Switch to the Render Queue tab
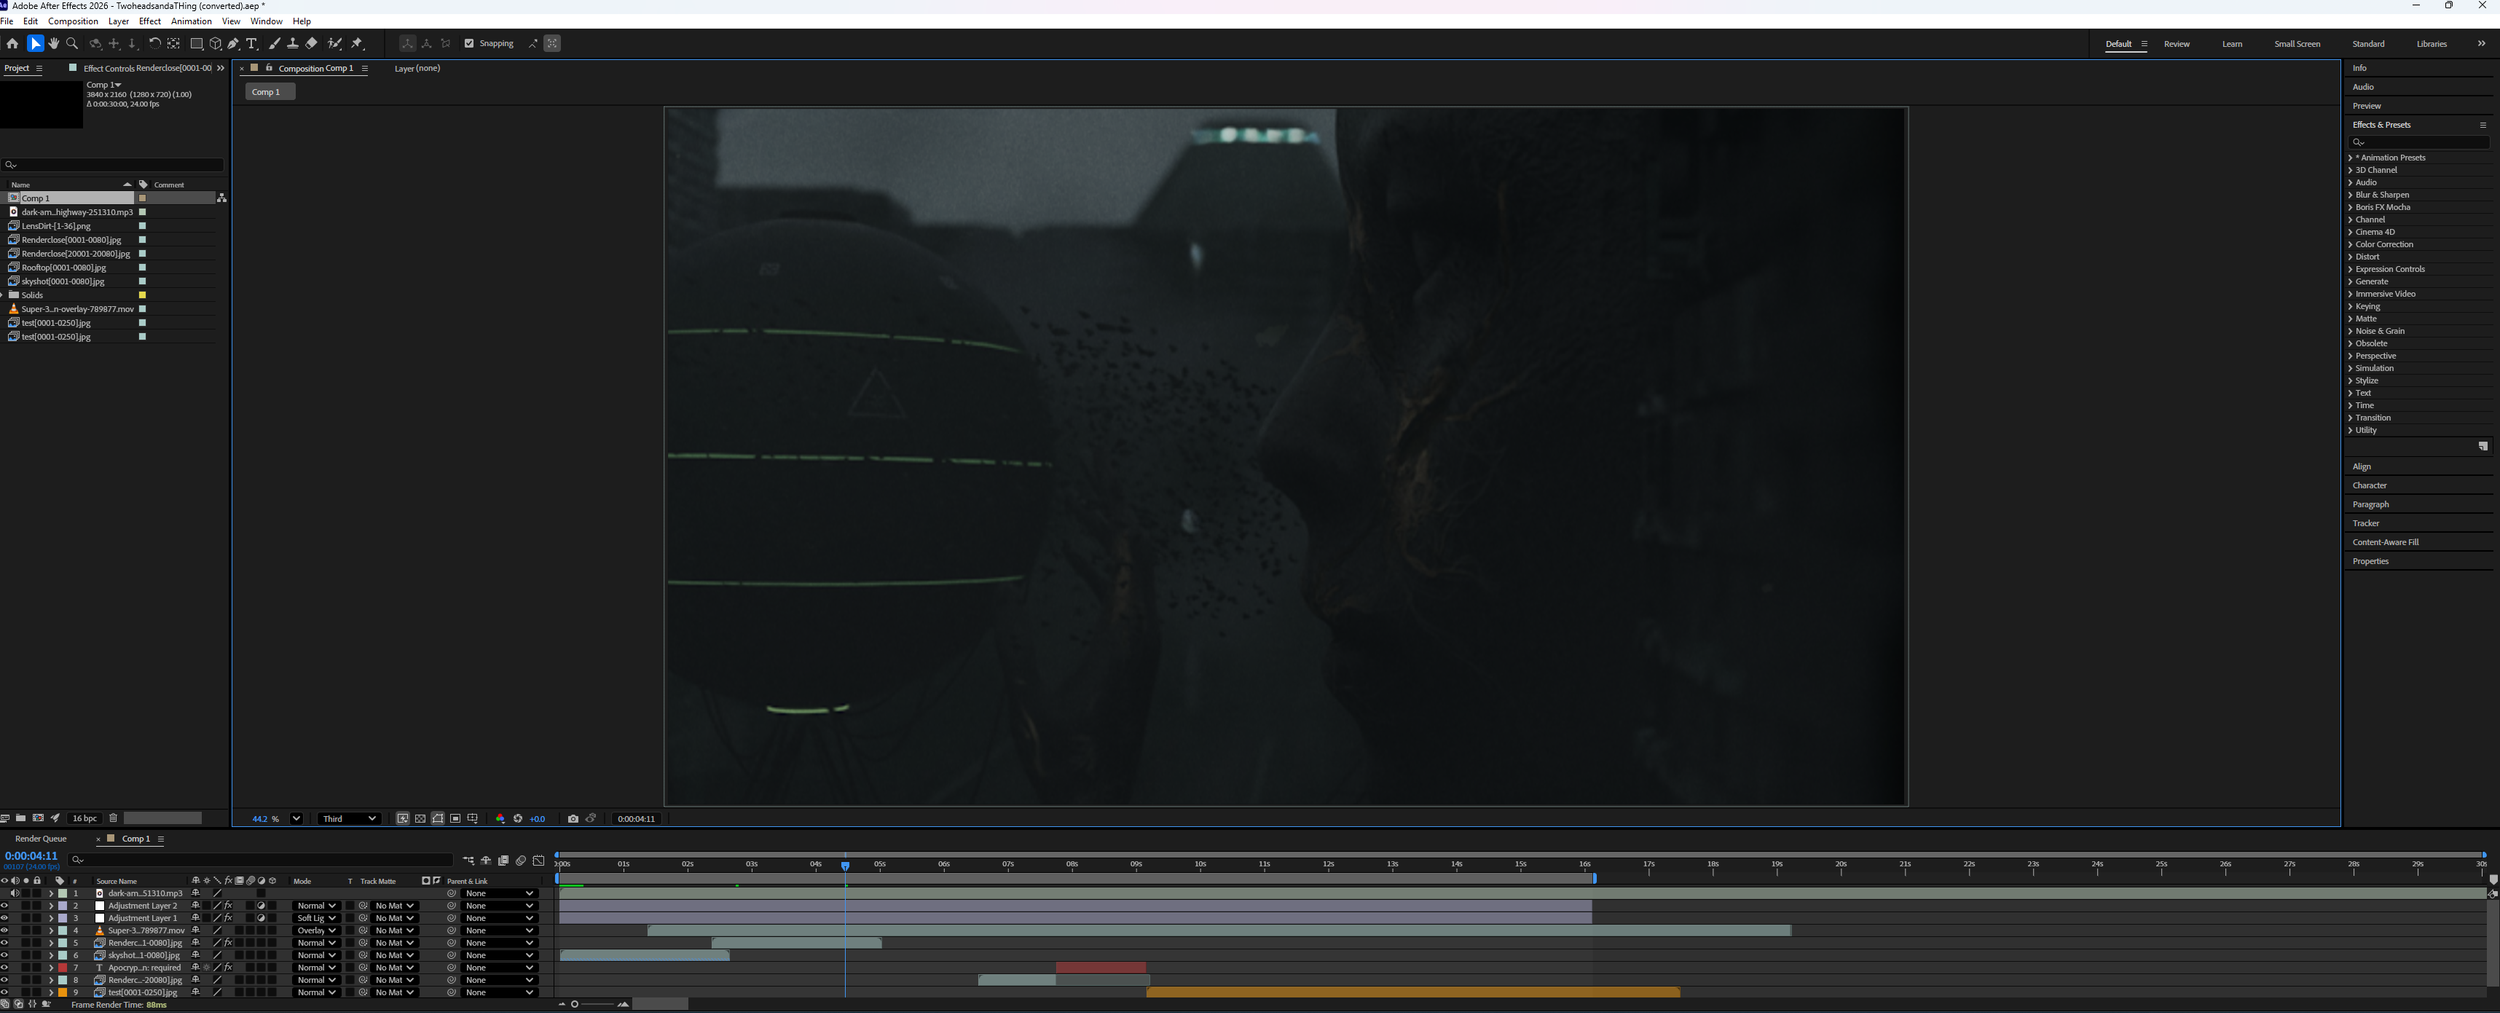Image resolution: width=2500 pixels, height=1013 pixels. pyautogui.click(x=40, y=838)
